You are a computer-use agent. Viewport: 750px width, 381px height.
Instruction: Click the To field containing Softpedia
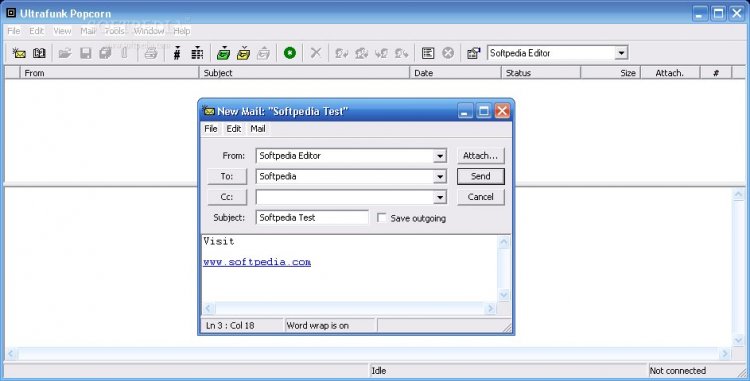coord(344,176)
